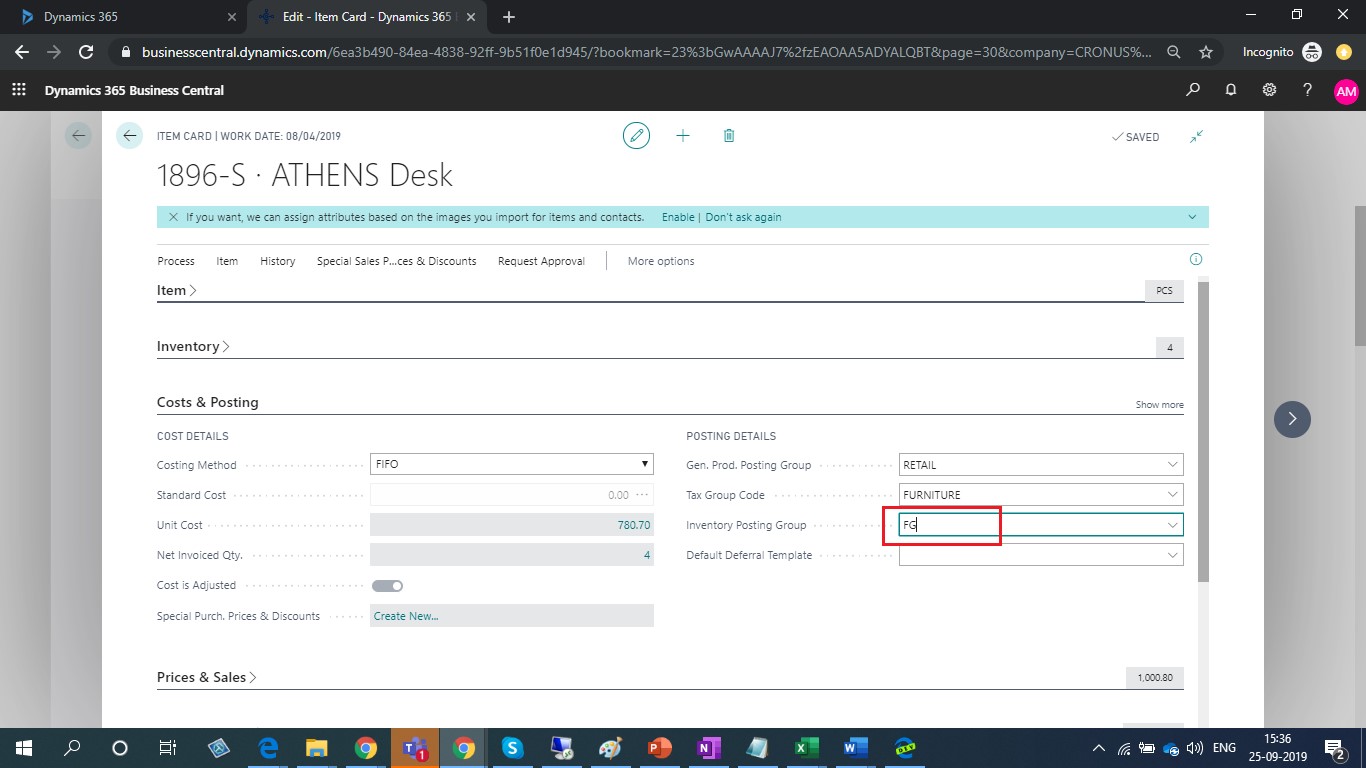The width and height of the screenshot is (1366, 768).
Task: Open the Item action menu
Action: (x=227, y=261)
